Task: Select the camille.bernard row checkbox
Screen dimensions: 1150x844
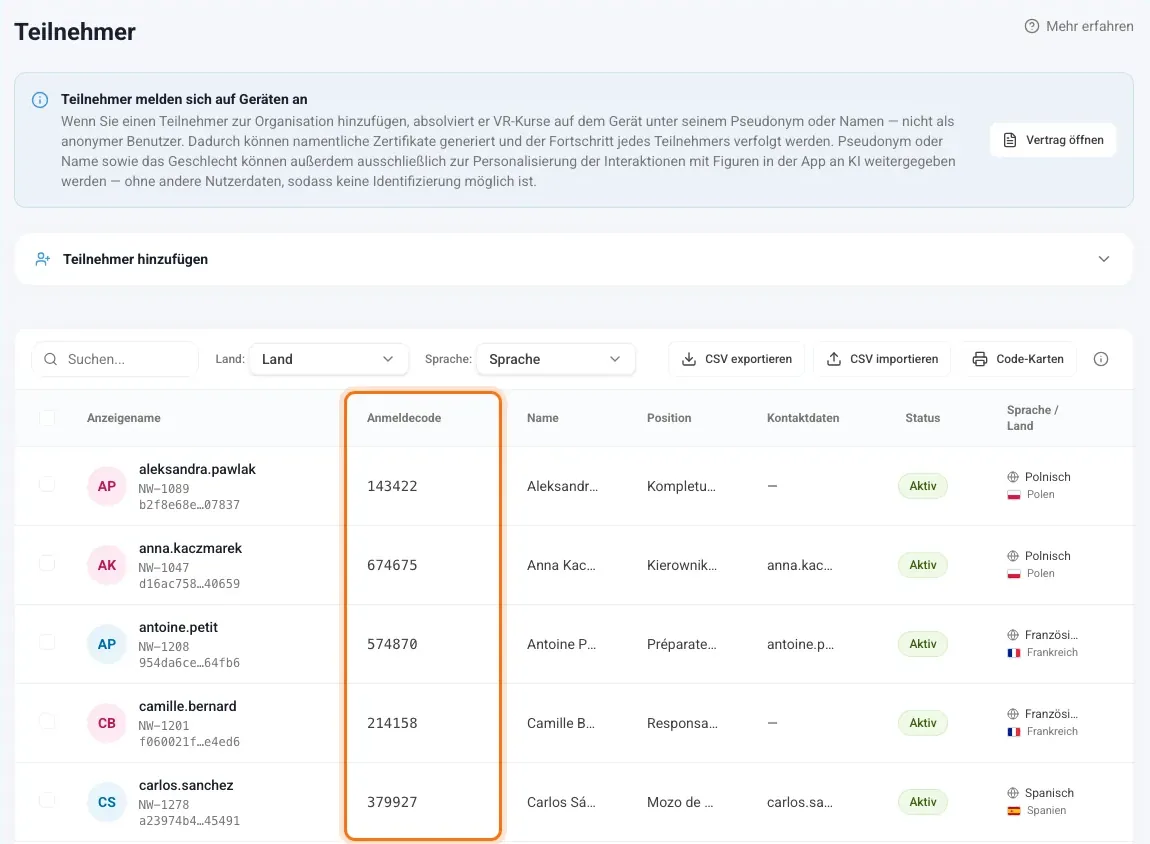Action: point(47,722)
